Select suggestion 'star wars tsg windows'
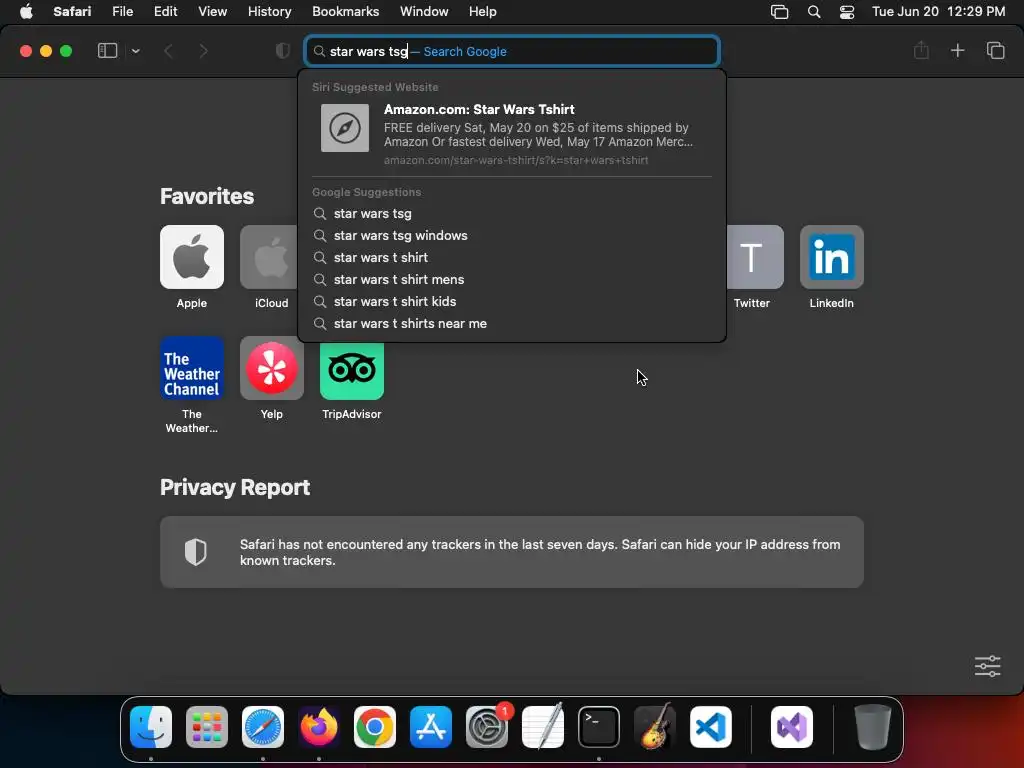 click(x=512, y=236)
